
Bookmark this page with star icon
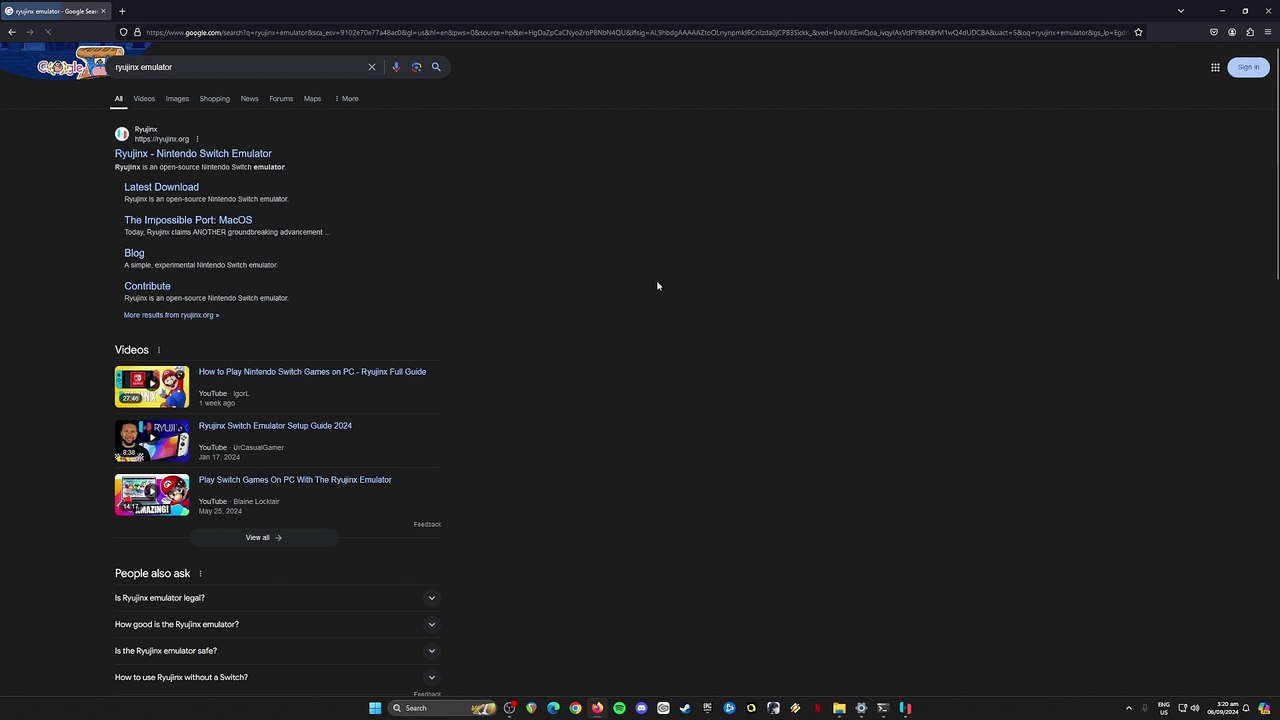pos(1138,32)
